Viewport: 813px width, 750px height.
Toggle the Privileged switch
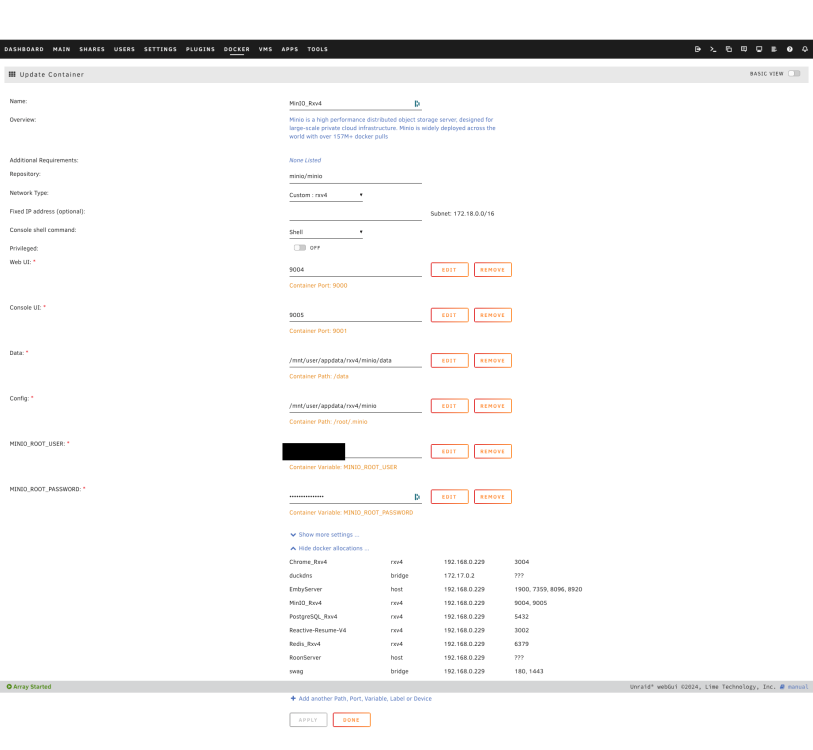[x=300, y=248]
